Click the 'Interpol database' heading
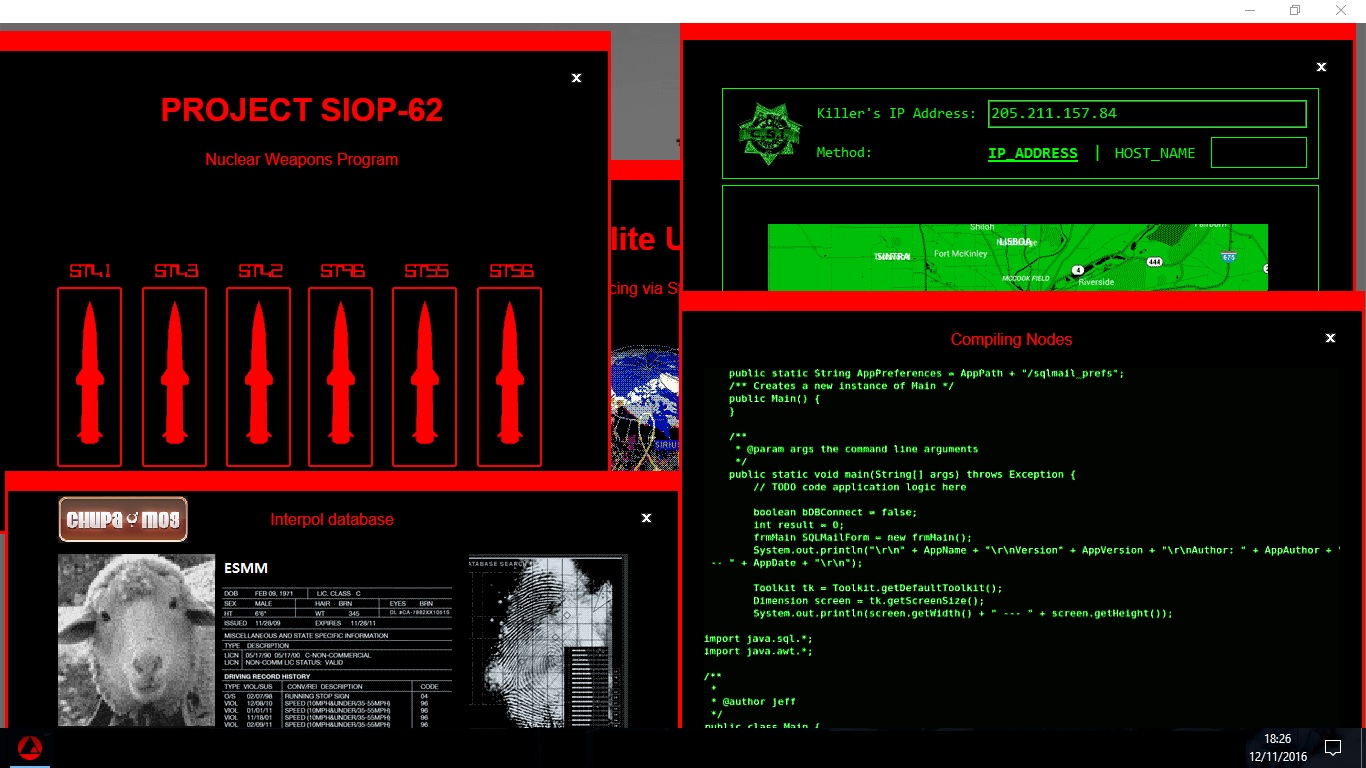This screenshot has height=768, width=1366. click(332, 520)
